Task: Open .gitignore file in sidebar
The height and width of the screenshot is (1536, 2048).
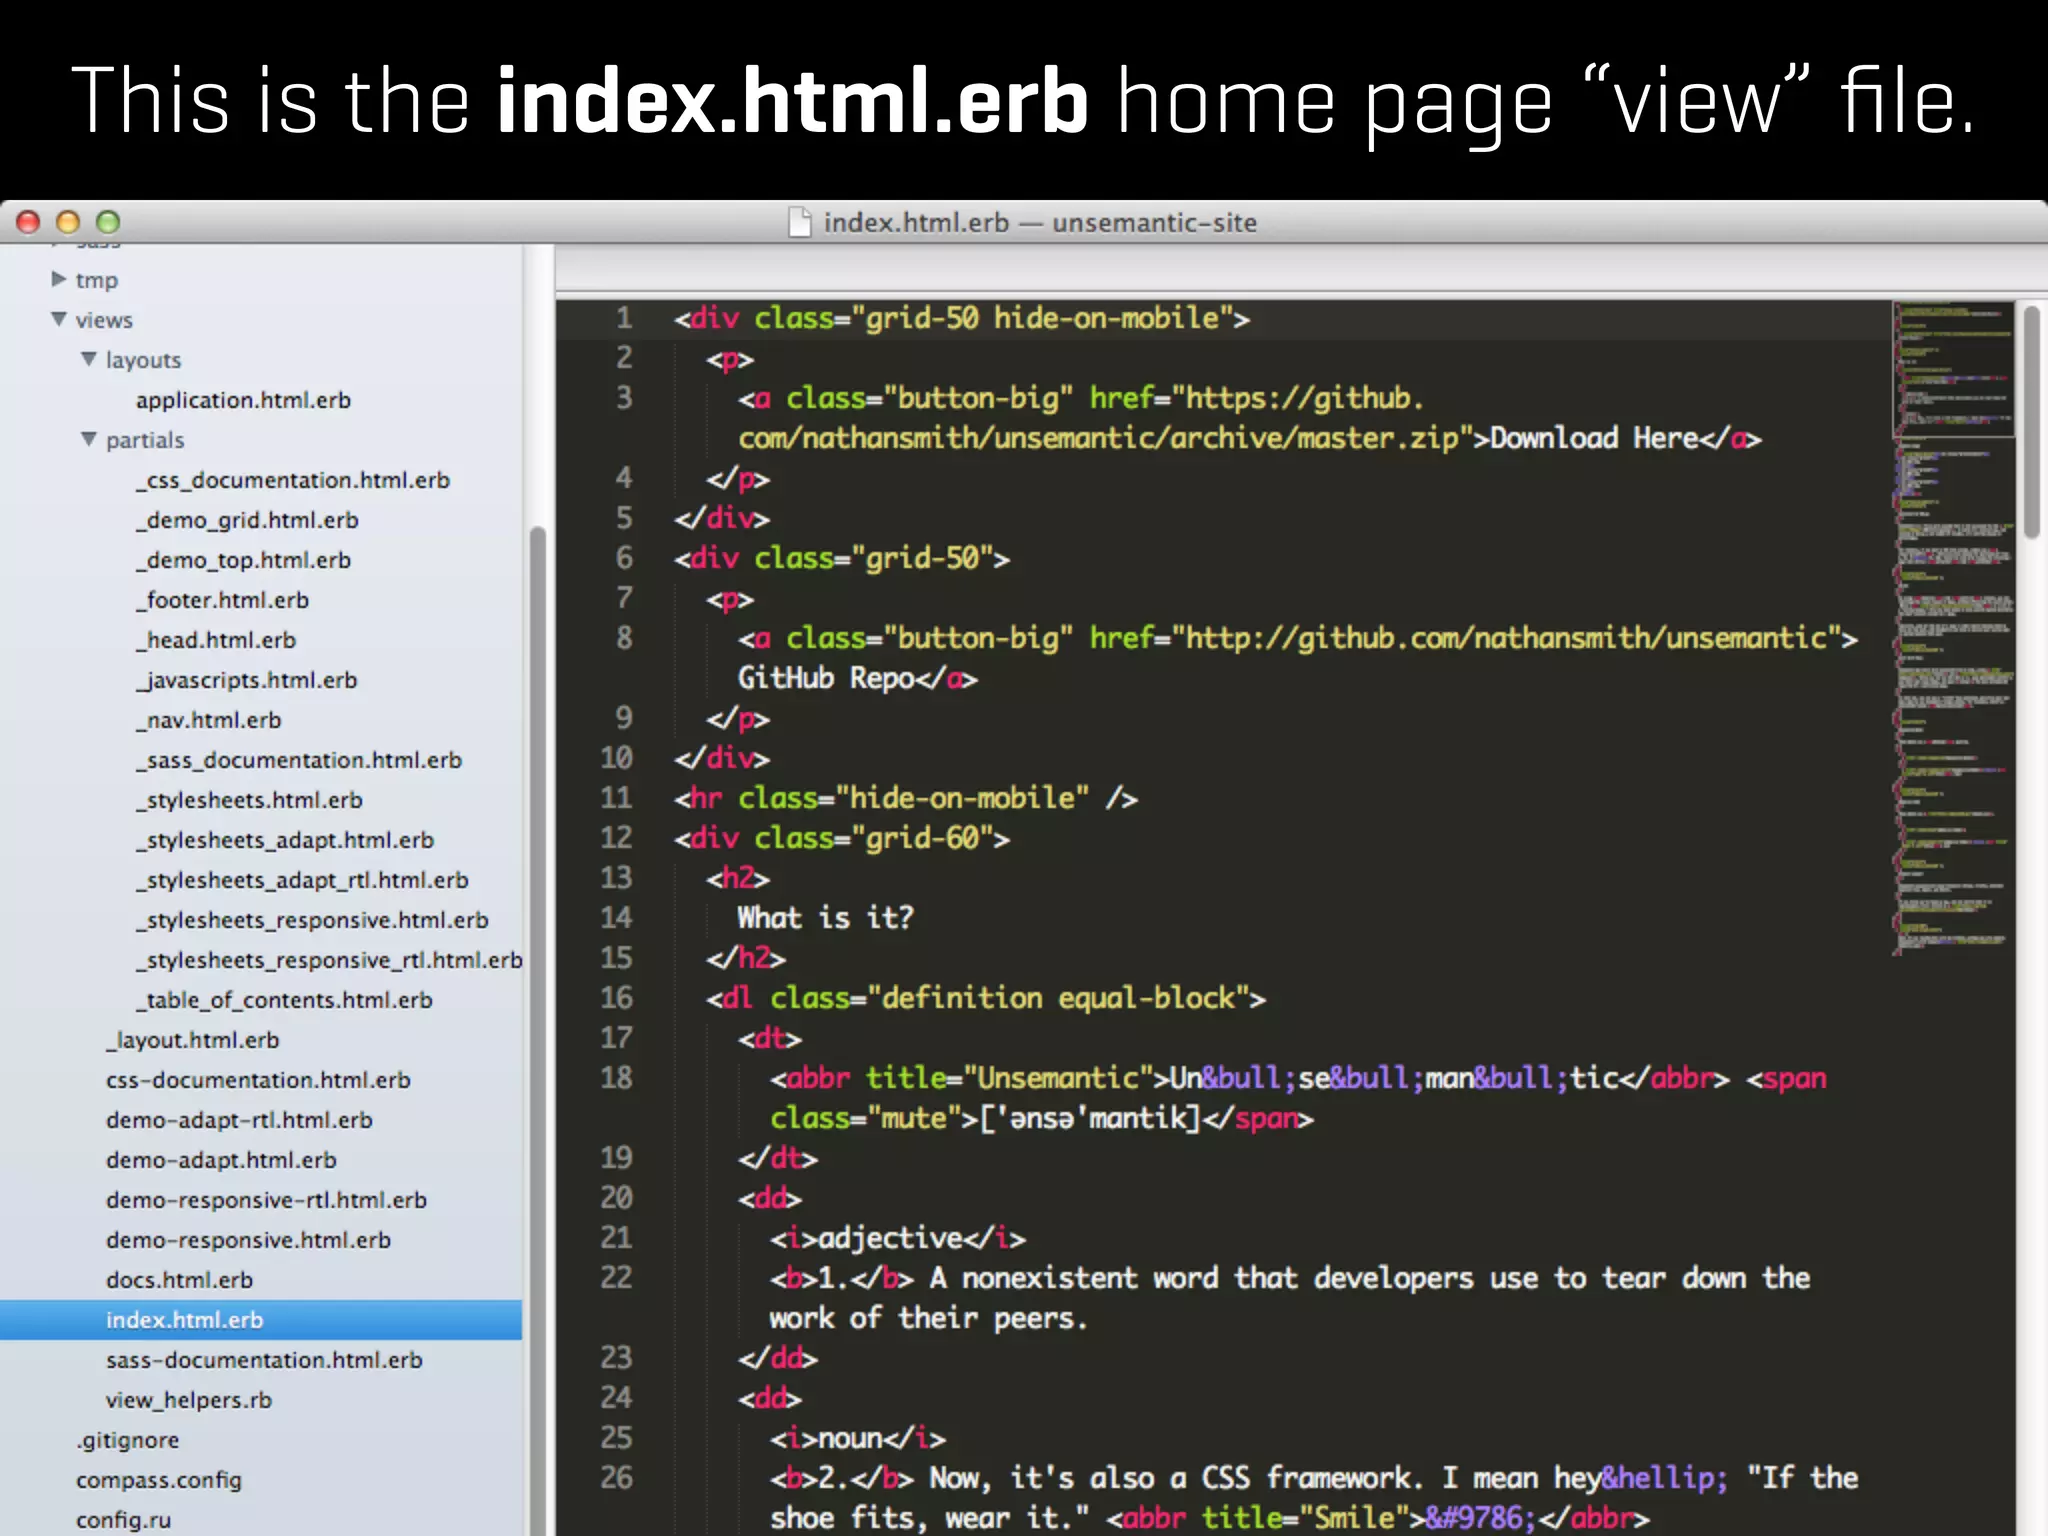Action: pos(127,1440)
